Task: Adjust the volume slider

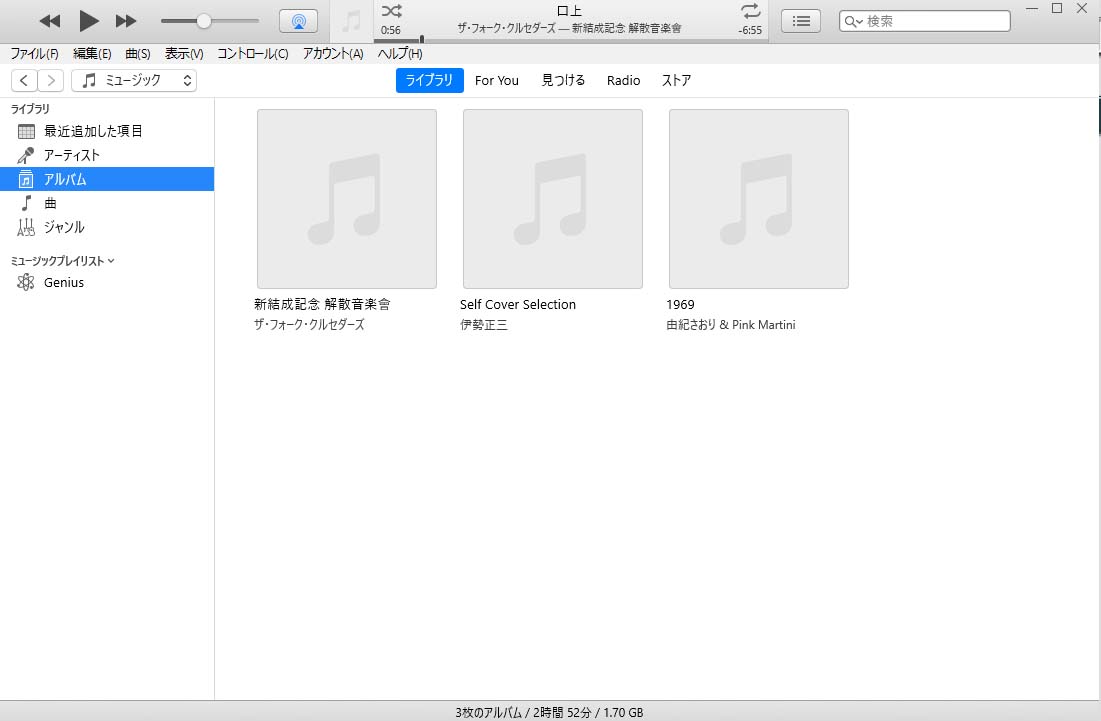Action: [204, 21]
